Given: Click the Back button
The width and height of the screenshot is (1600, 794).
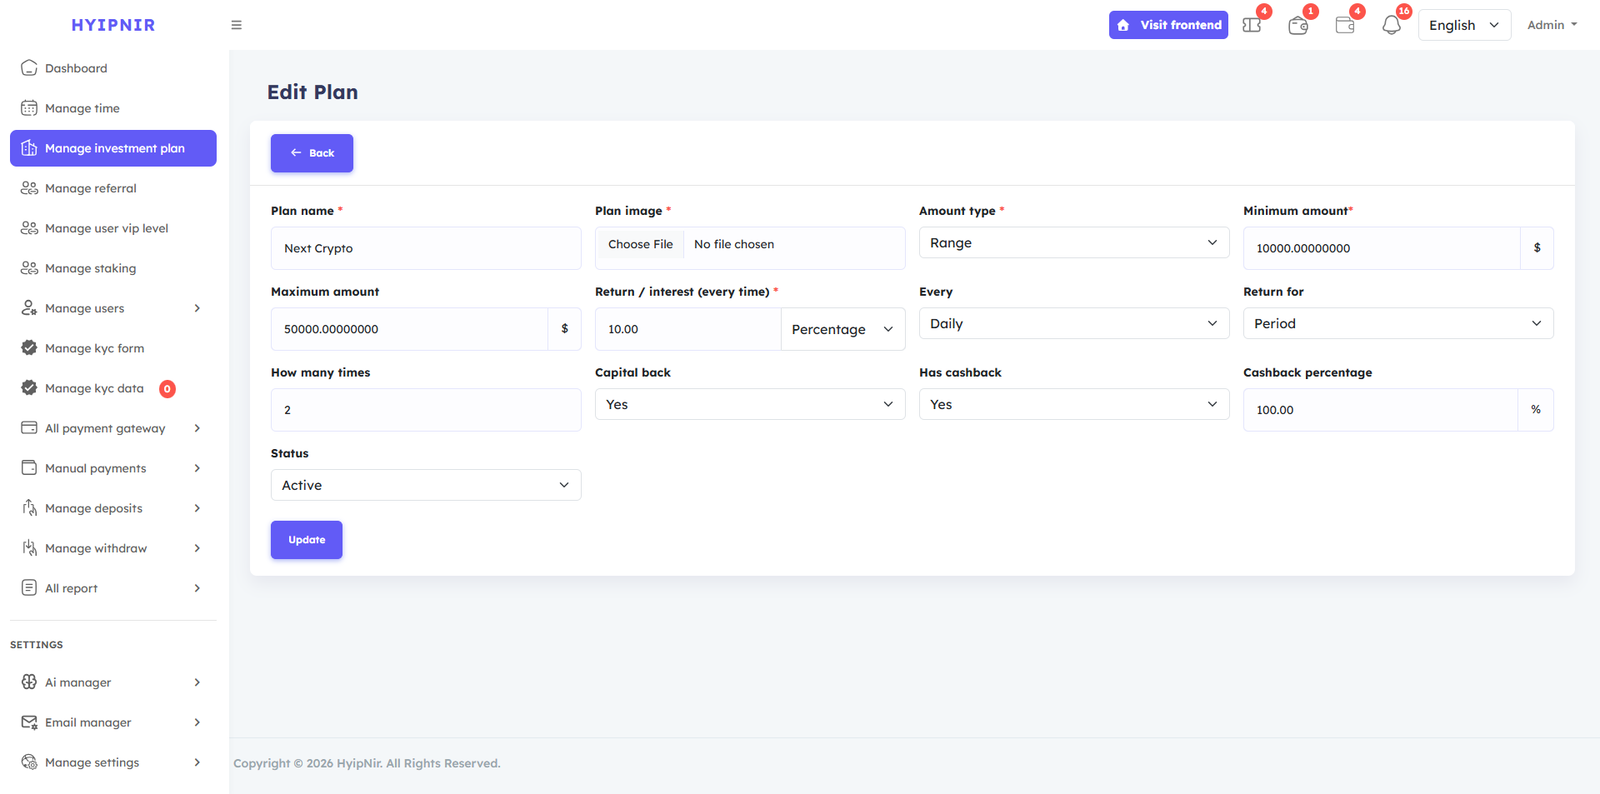Looking at the screenshot, I should [311, 153].
